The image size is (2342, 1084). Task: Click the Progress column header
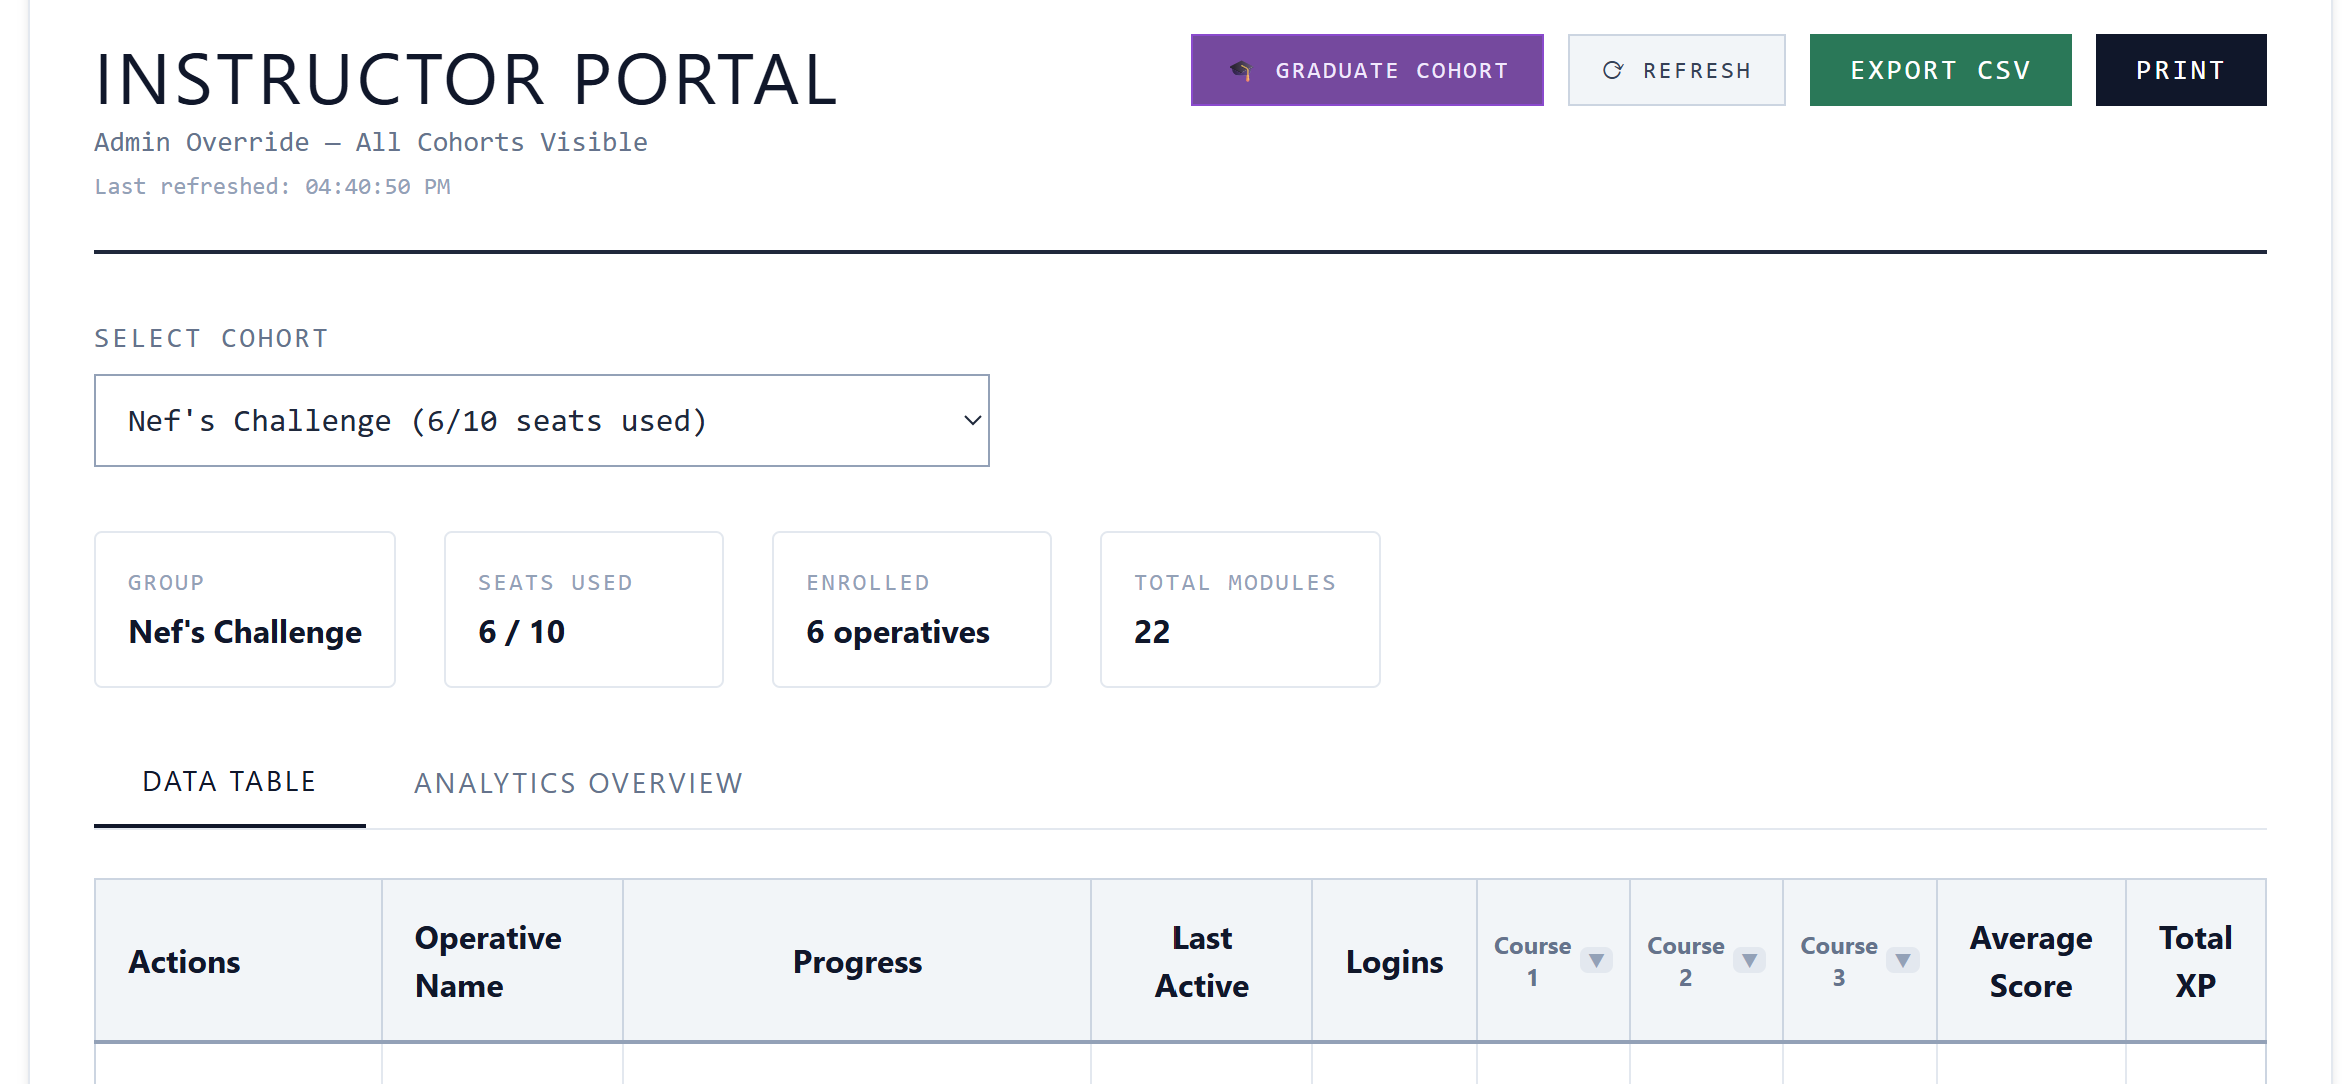pyautogui.click(x=857, y=961)
